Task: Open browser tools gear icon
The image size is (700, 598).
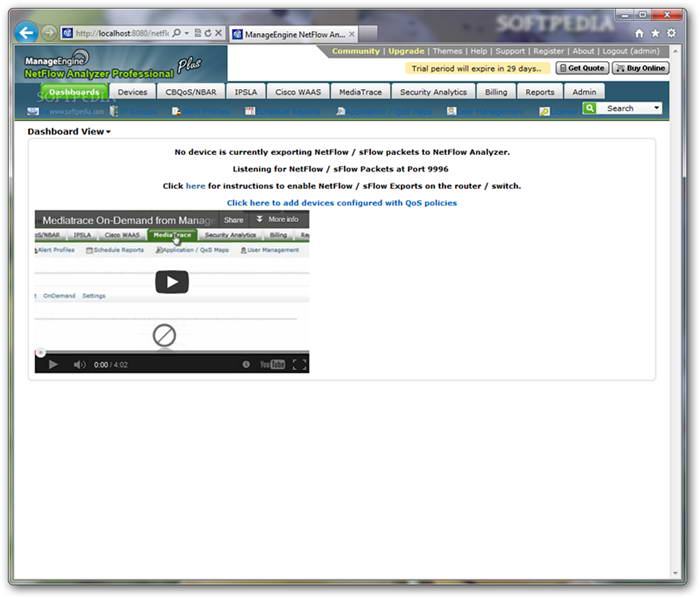Action: coord(671,33)
